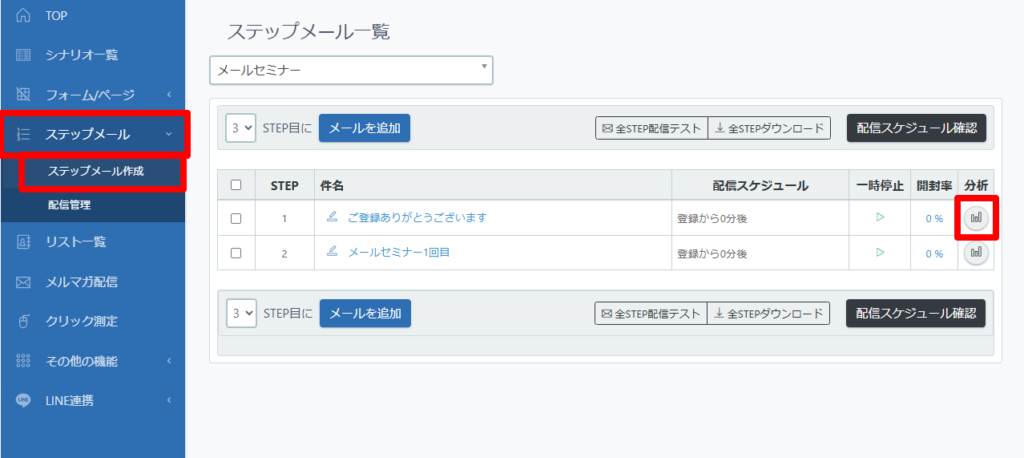Open the top STEP number dropdown
Screen dimensions: 1024x458
[240, 128]
